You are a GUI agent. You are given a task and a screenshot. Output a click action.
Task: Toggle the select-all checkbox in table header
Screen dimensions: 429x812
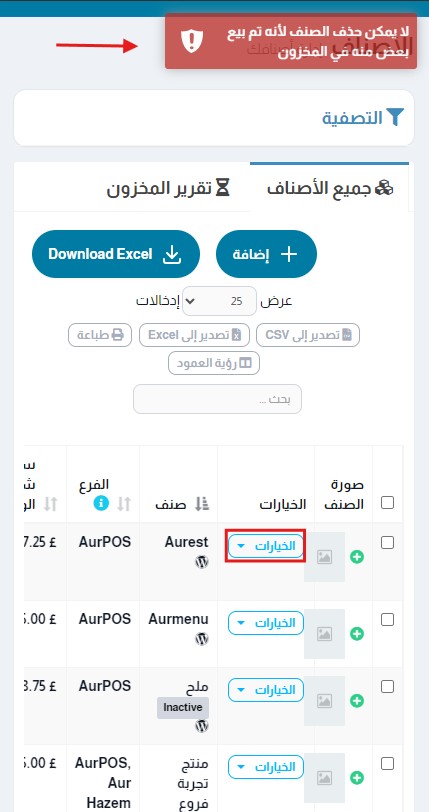coord(388,502)
